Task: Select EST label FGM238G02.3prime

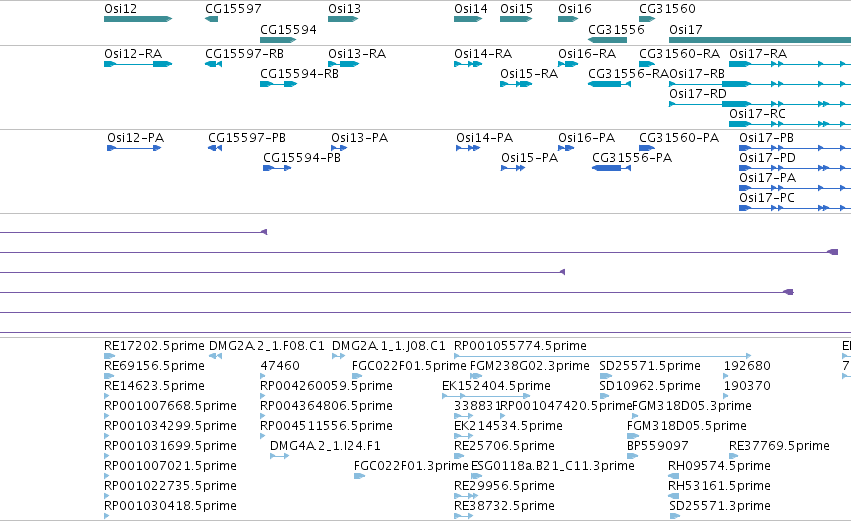Action: [529, 366]
